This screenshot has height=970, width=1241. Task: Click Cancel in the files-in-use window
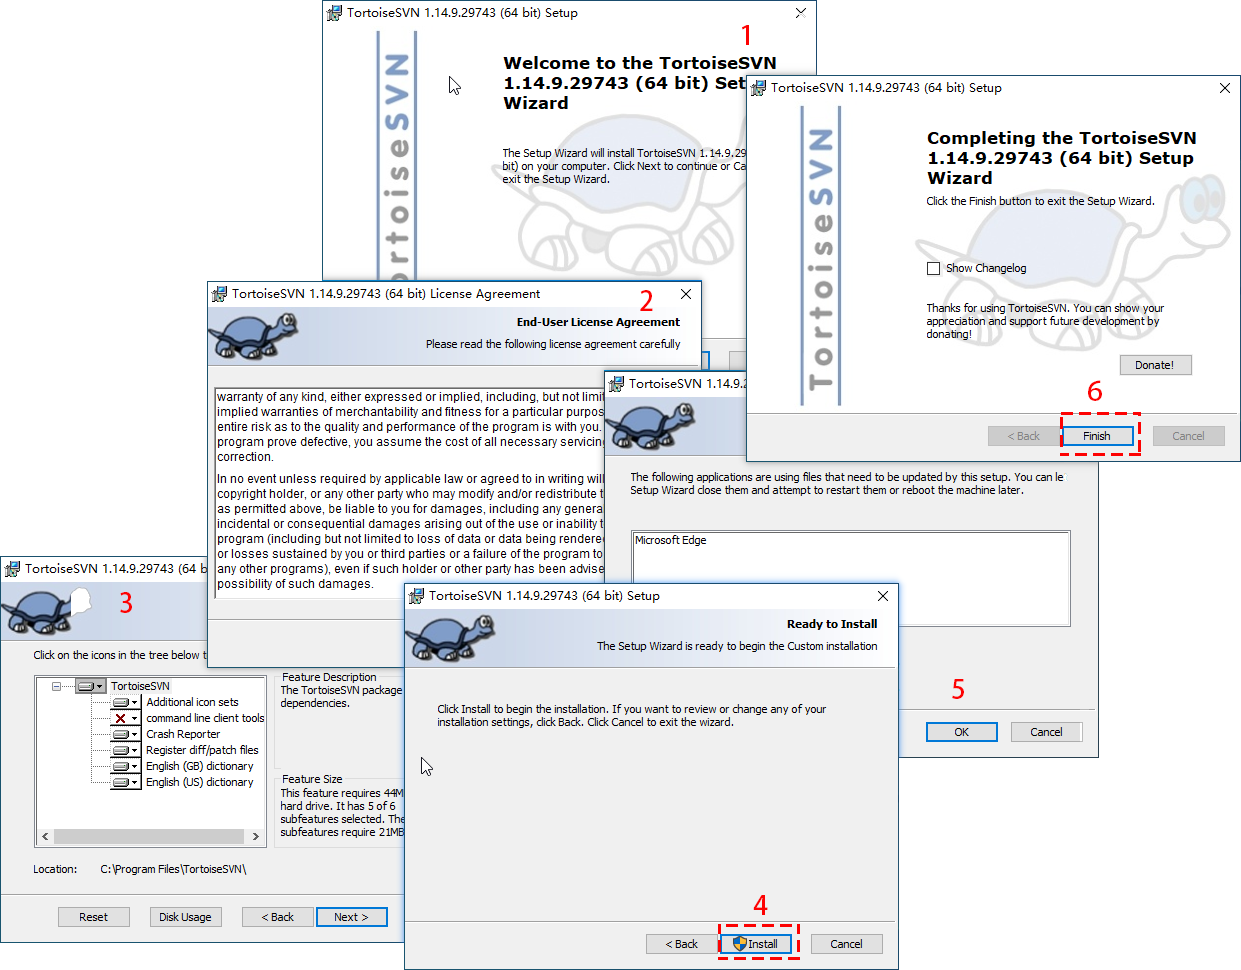click(1047, 732)
